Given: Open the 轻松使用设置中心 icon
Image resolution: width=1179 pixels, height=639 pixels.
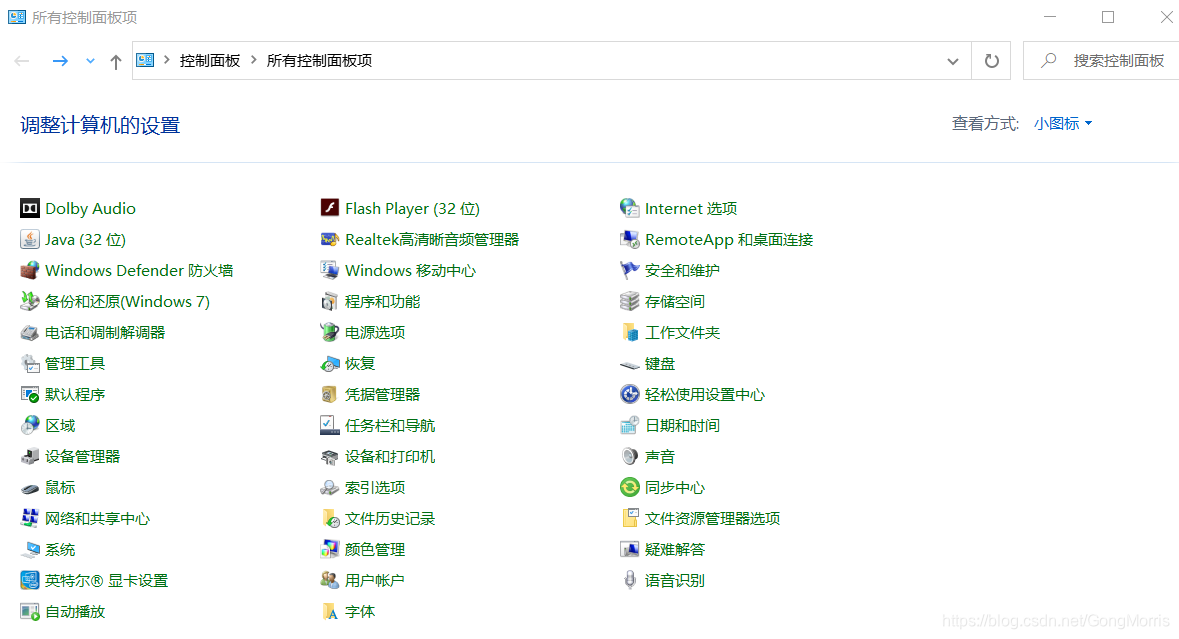Looking at the screenshot, I should point(629,394).
